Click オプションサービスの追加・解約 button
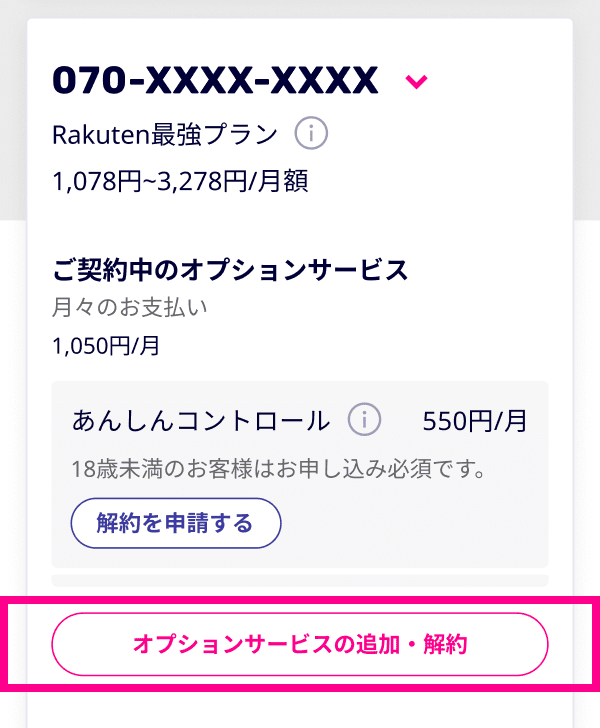The width and height of the screenshot is (600, 728). tap(300, 645)
